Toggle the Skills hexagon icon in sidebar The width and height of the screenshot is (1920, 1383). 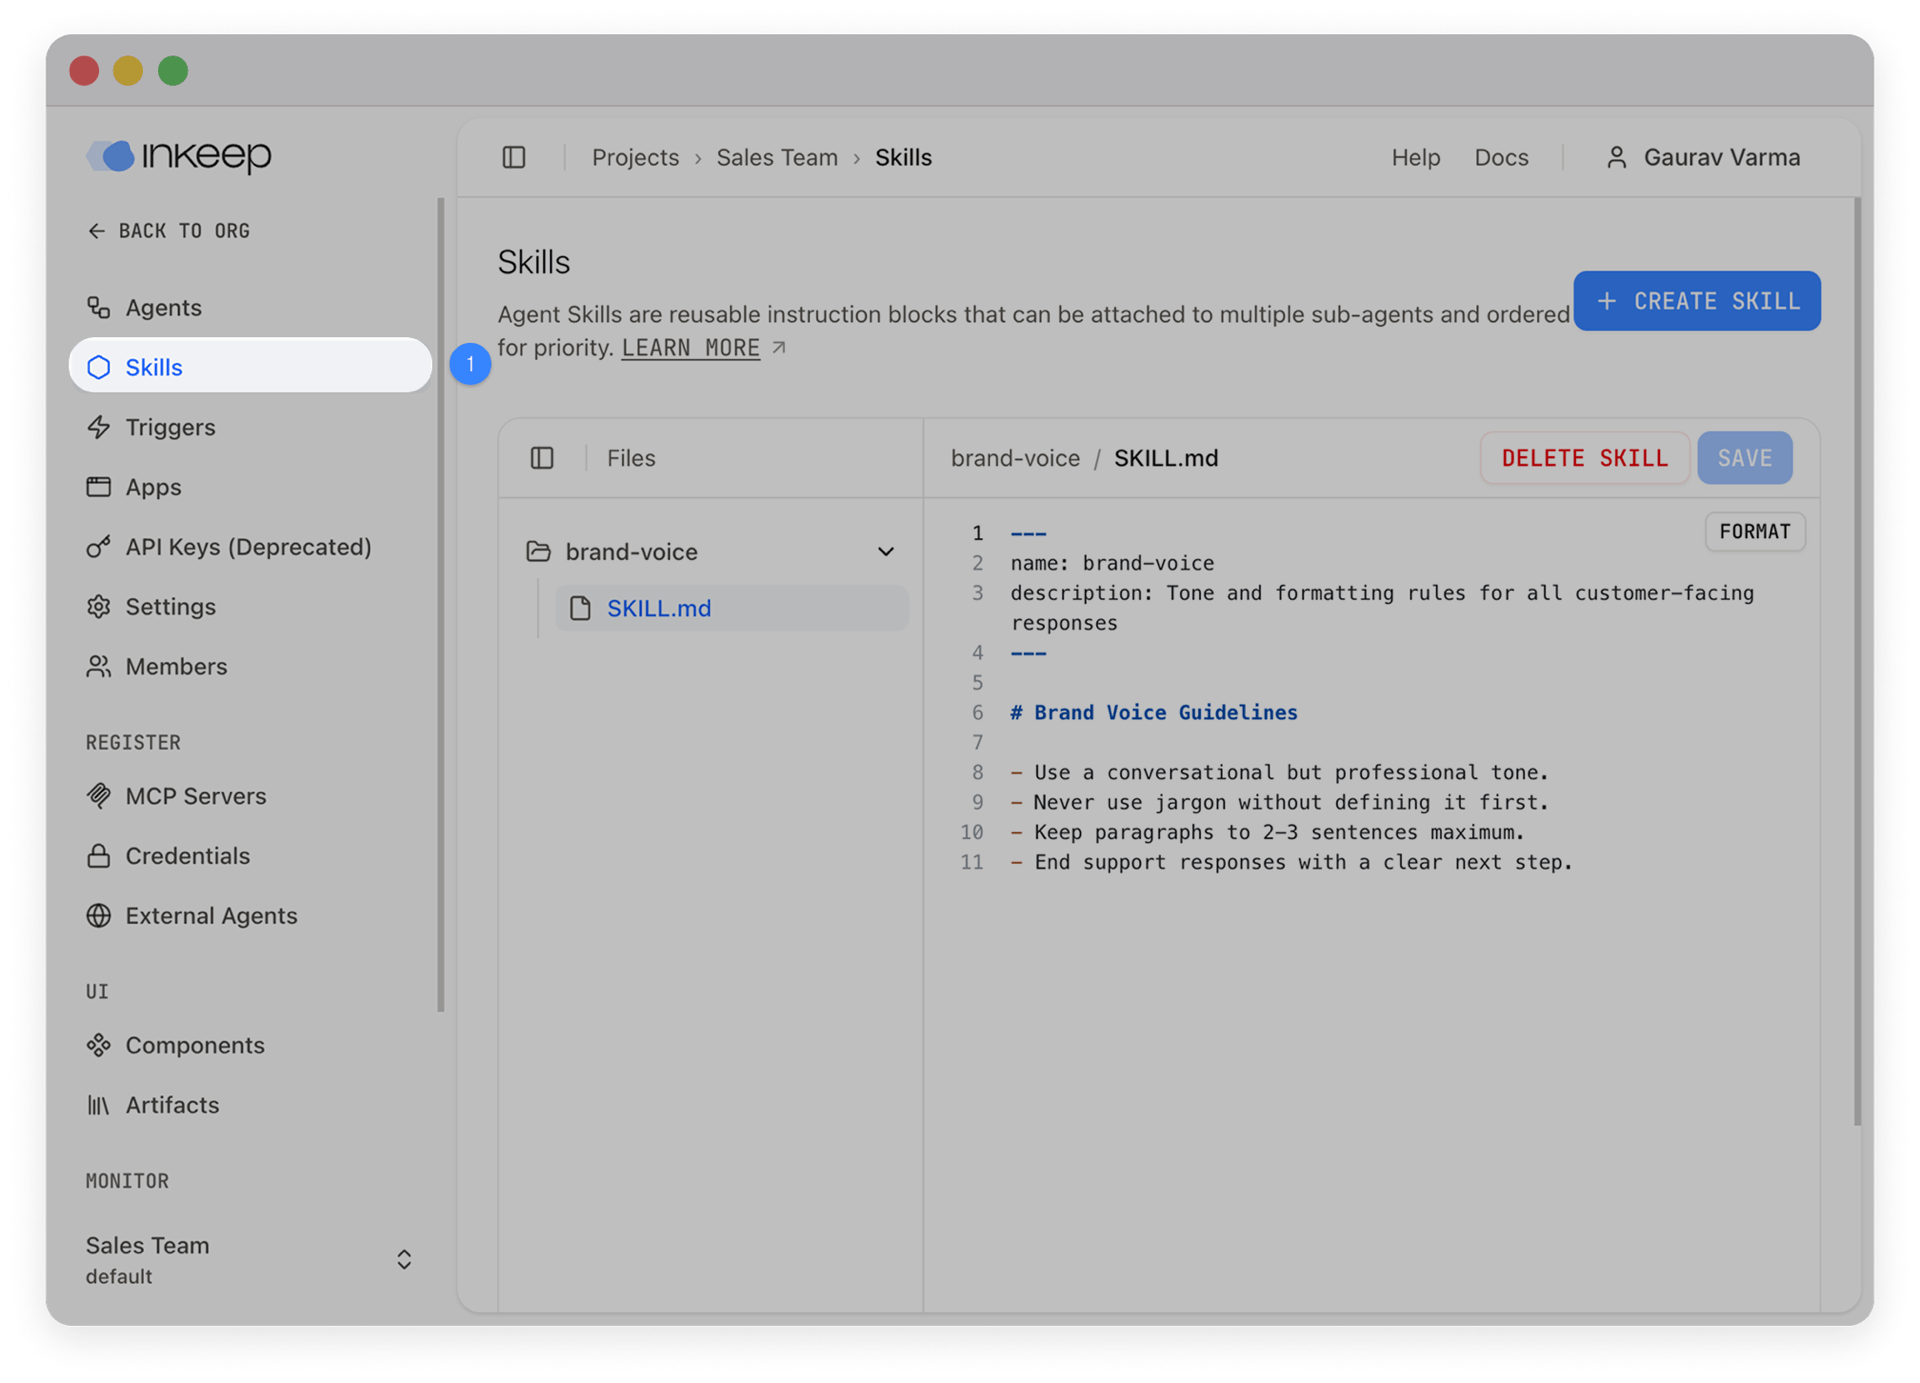click(100, 367)
